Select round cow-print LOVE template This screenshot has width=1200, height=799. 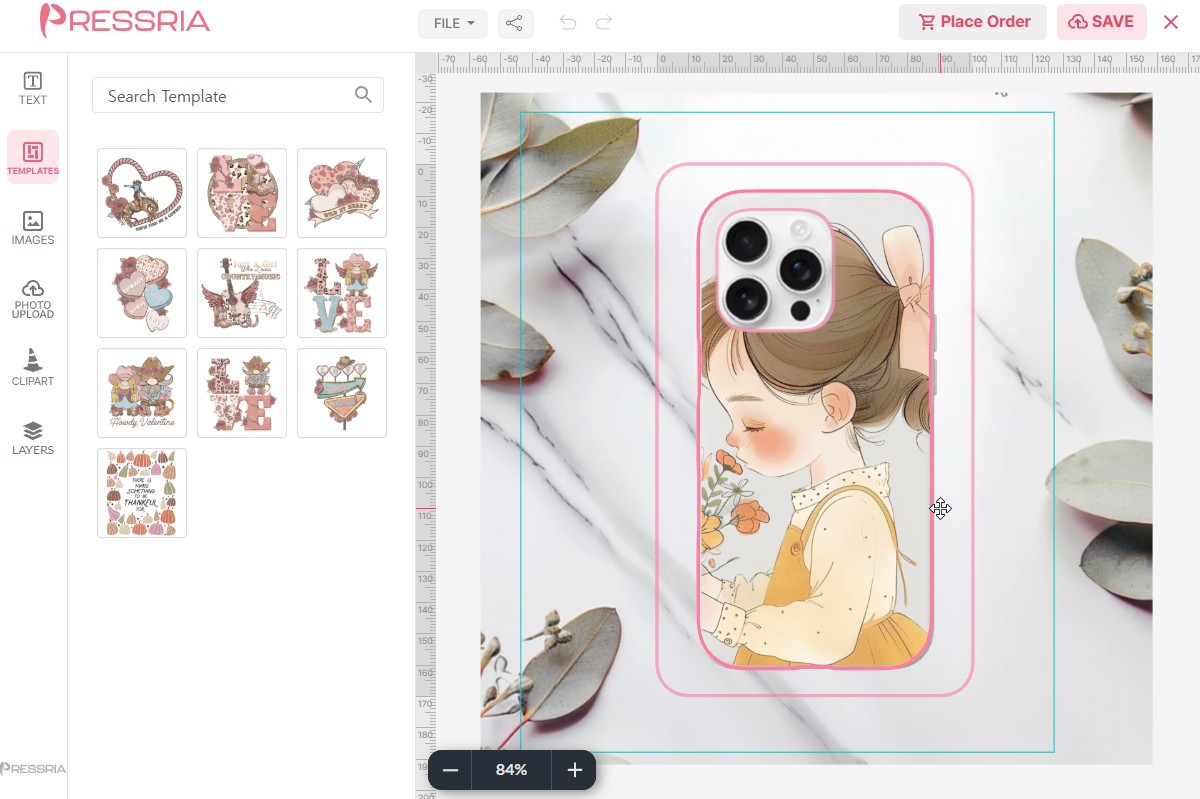pos(242,193)
